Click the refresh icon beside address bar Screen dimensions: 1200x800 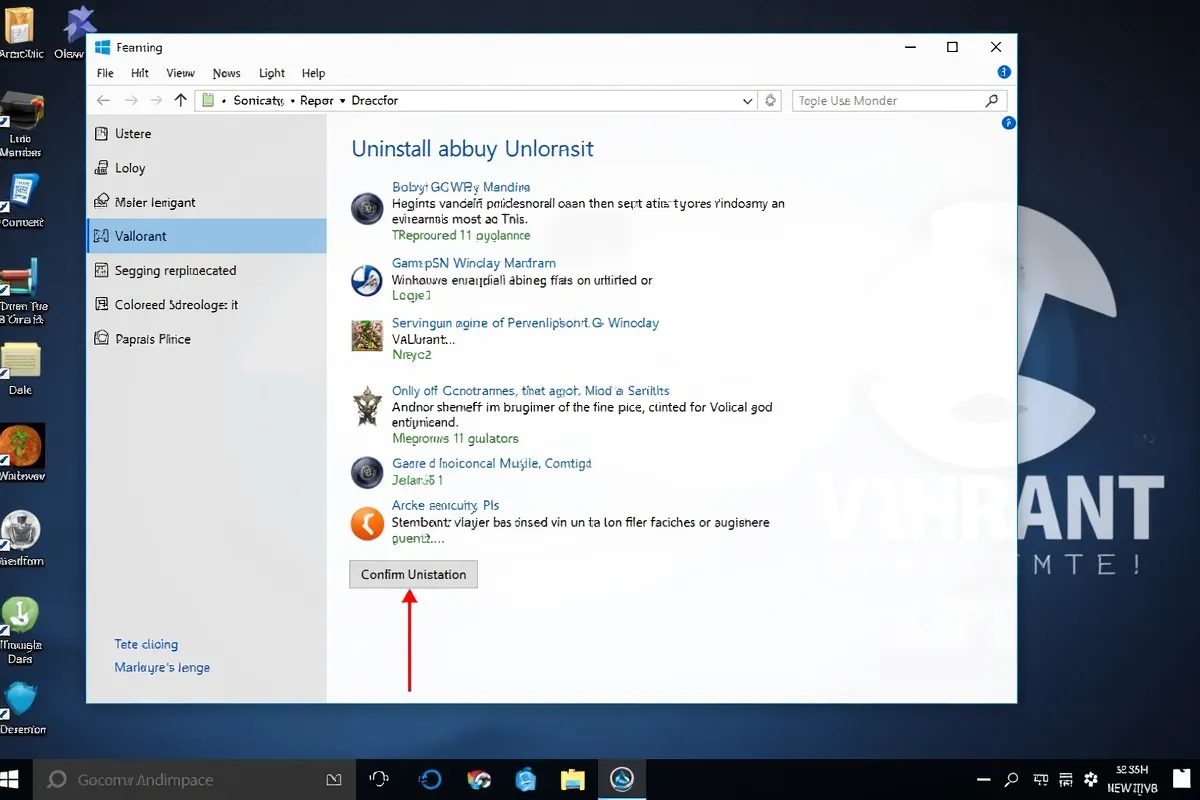[x=770, y=101]
